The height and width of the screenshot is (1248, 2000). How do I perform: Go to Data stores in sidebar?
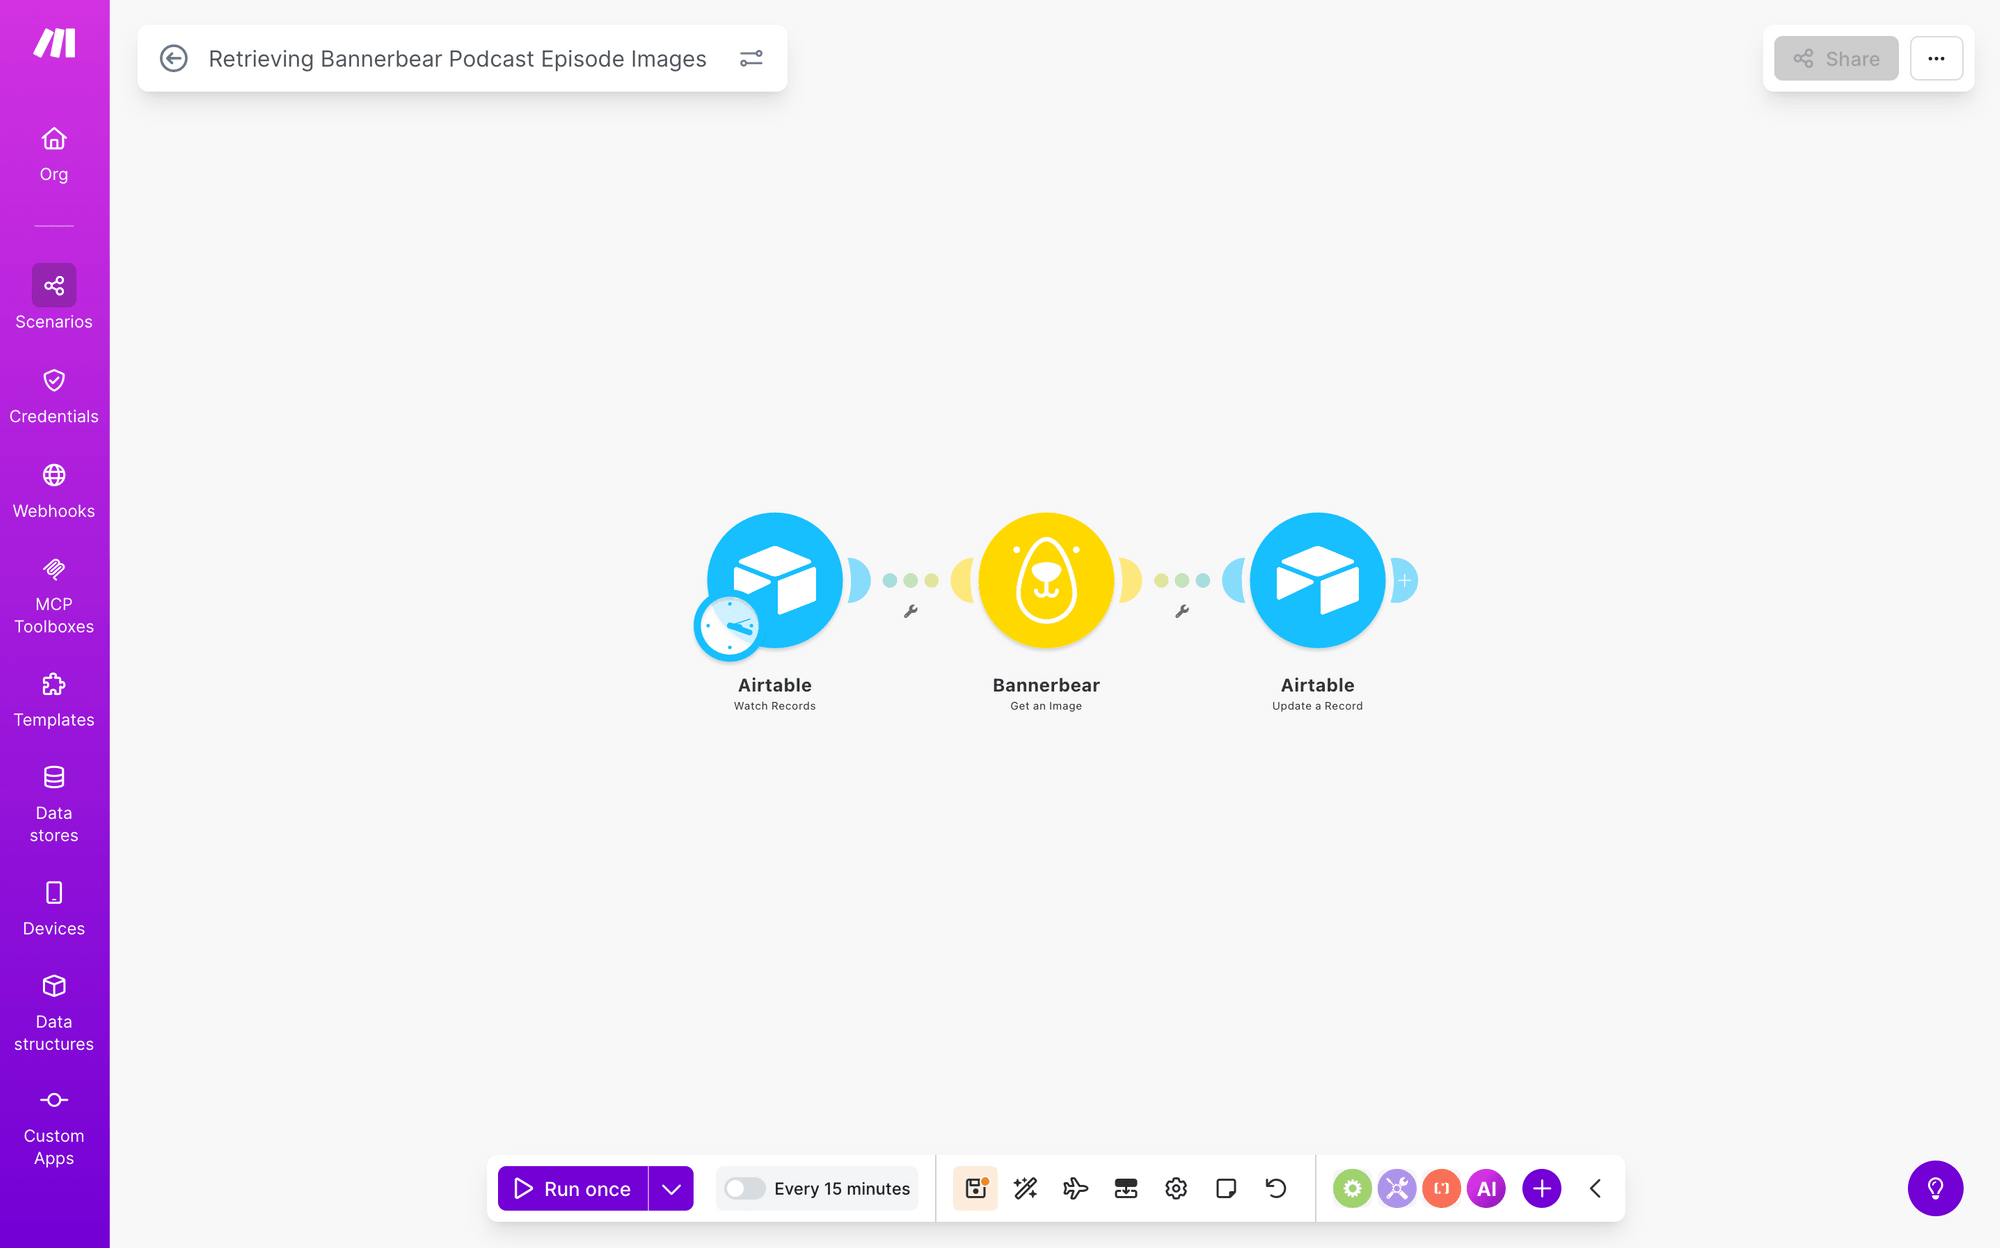[54, 804]
